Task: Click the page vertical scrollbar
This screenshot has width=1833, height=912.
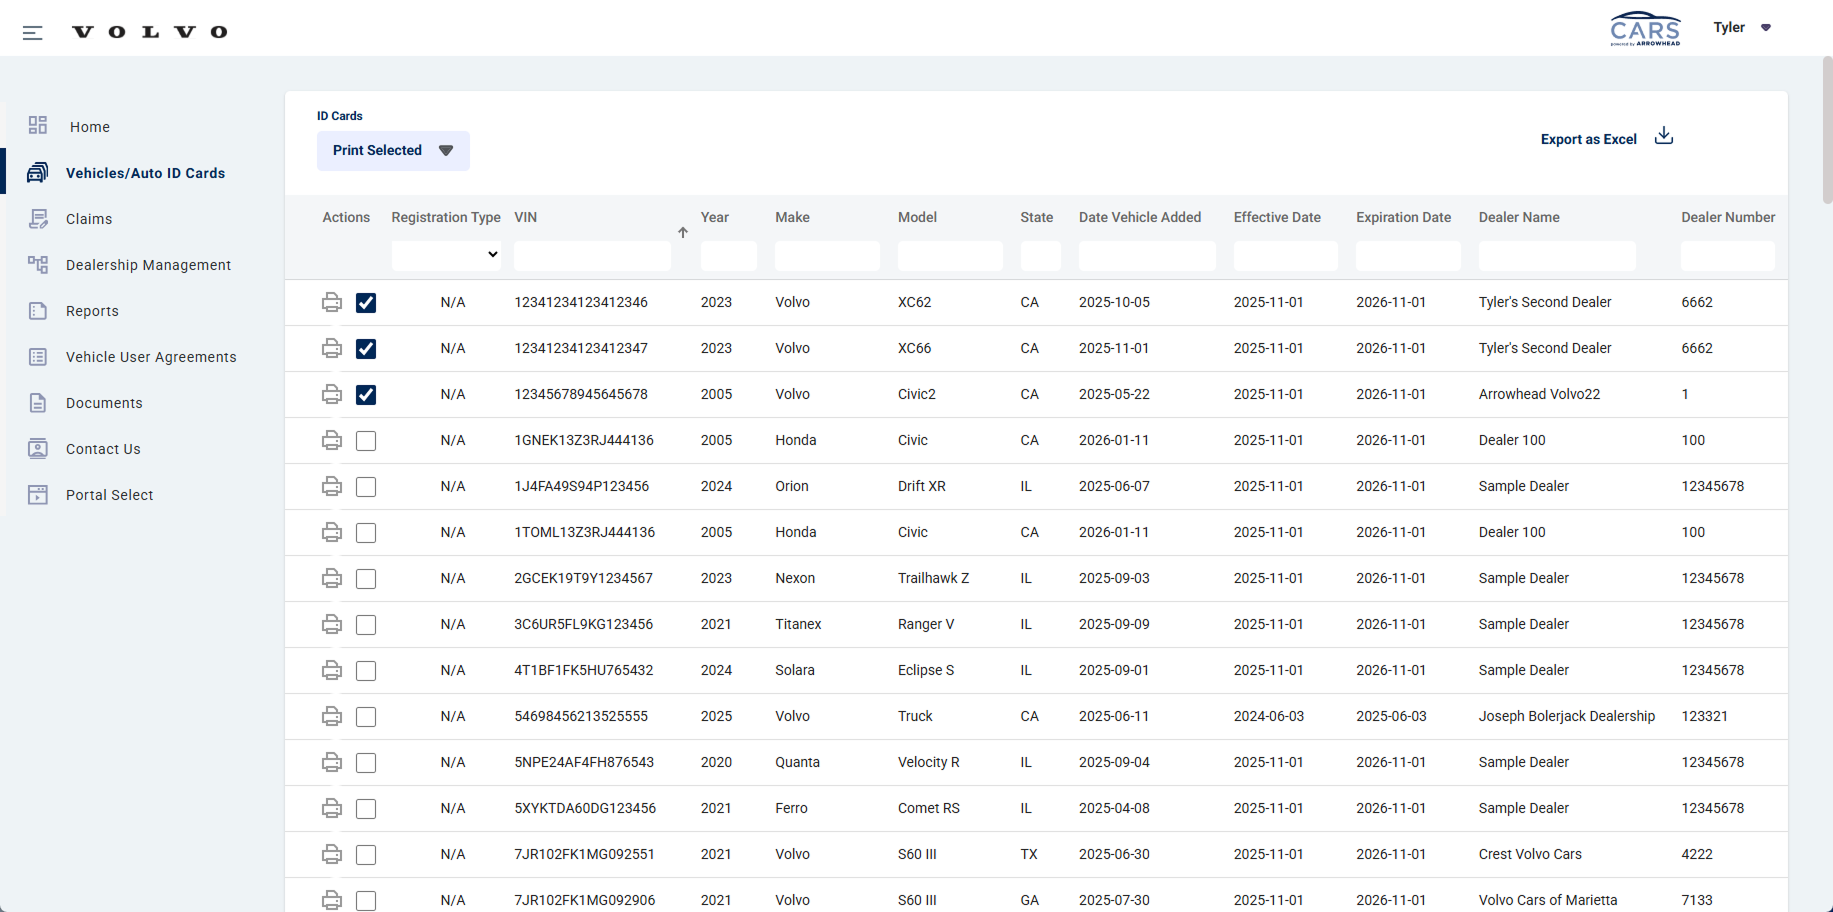Action: click(x=1827, y=130)
